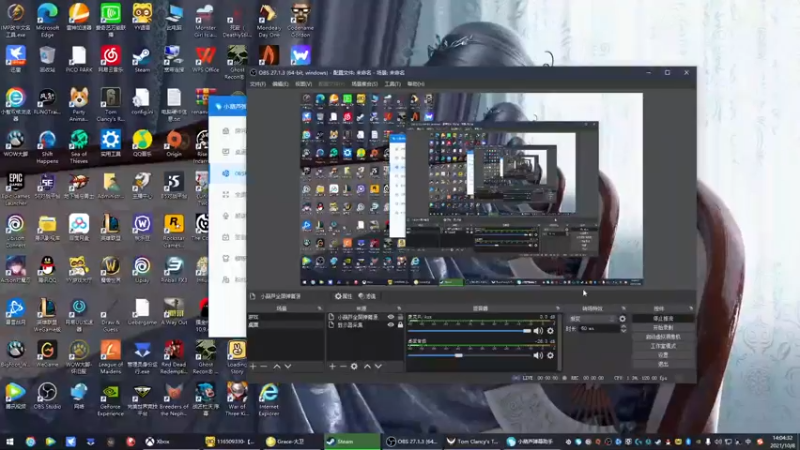
Task: Open the 工具(T) menu in OBS
Action: [x=392, y=84]
